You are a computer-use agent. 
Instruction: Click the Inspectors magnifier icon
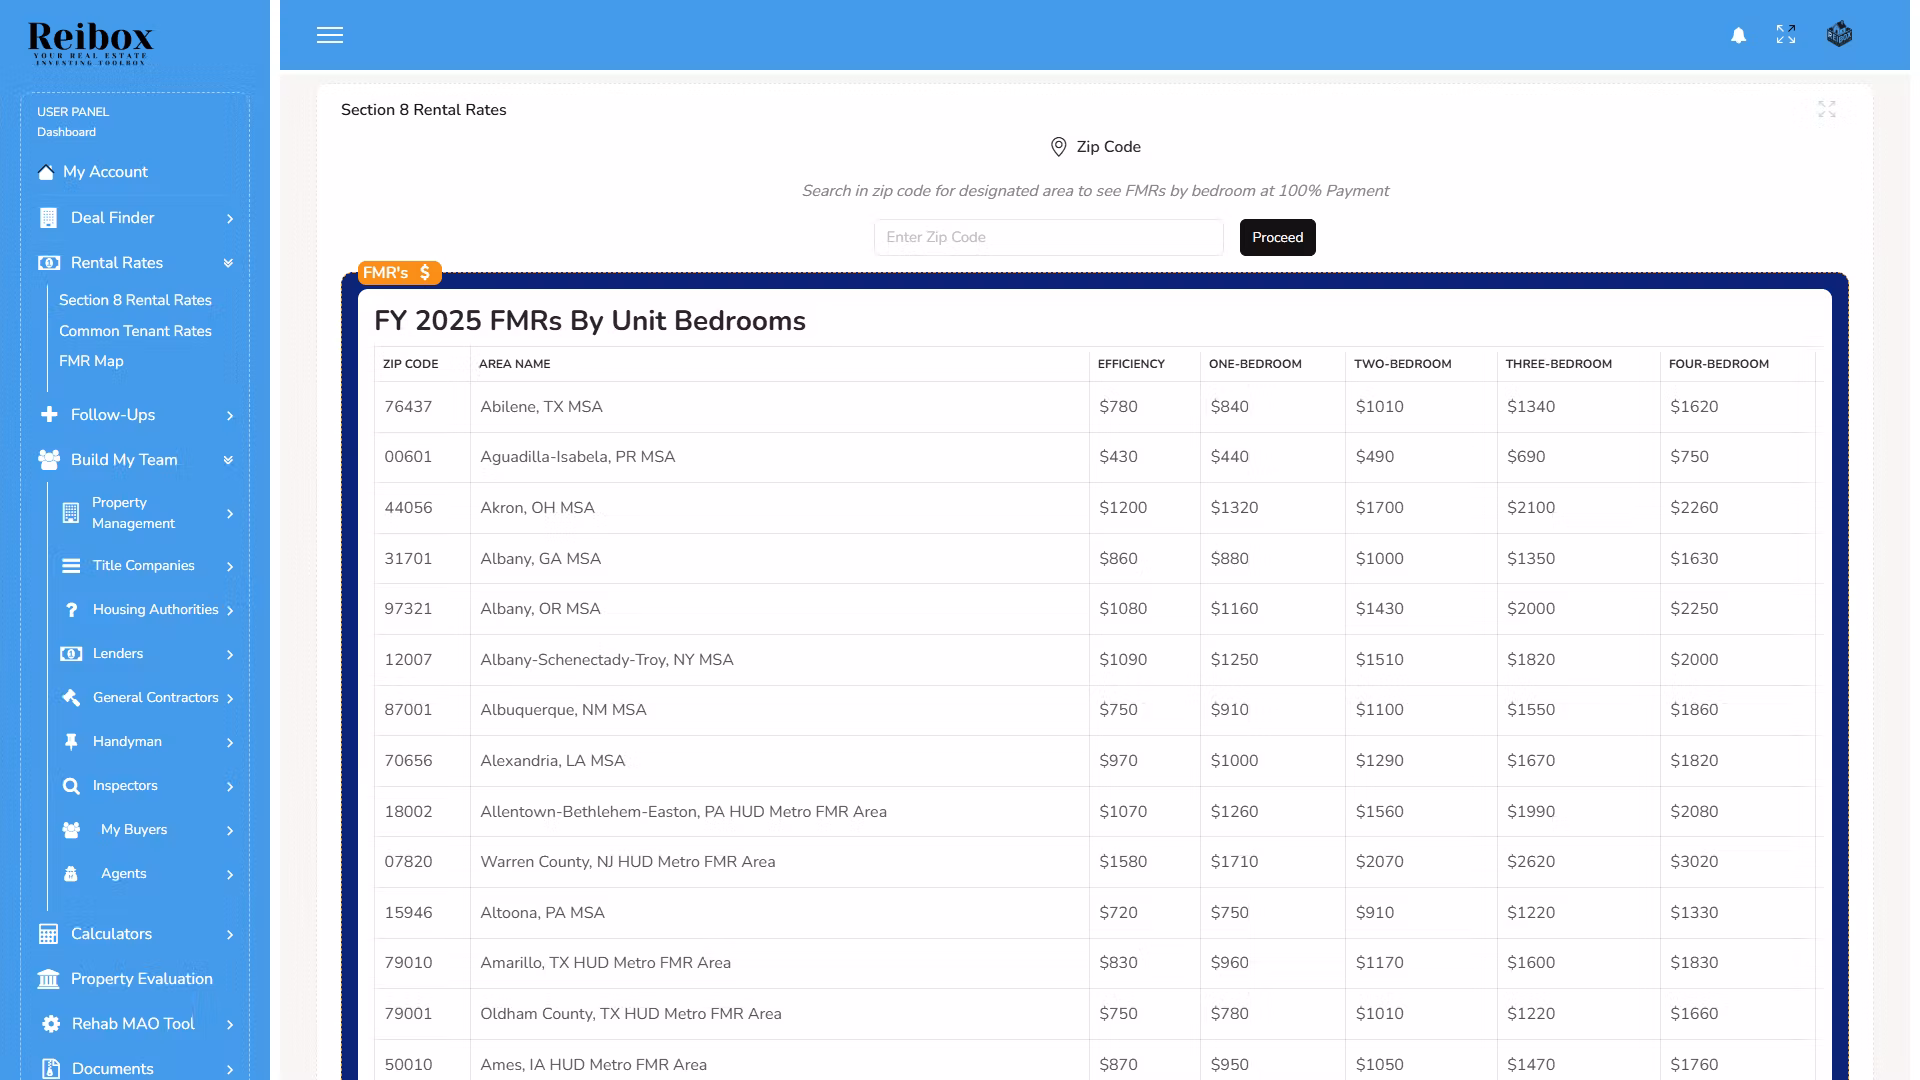[71, 786]
